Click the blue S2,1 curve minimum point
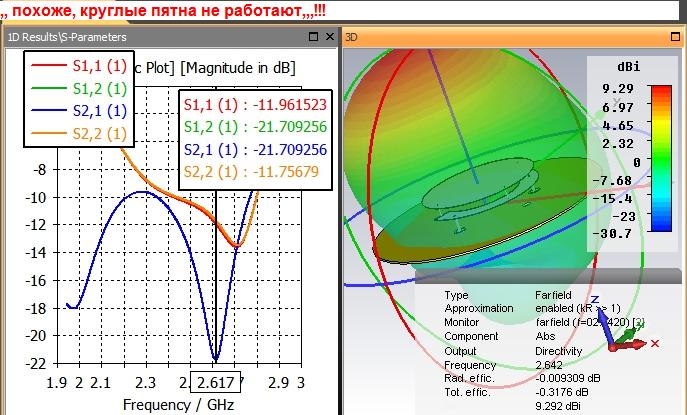 click(x=215, y=359)
